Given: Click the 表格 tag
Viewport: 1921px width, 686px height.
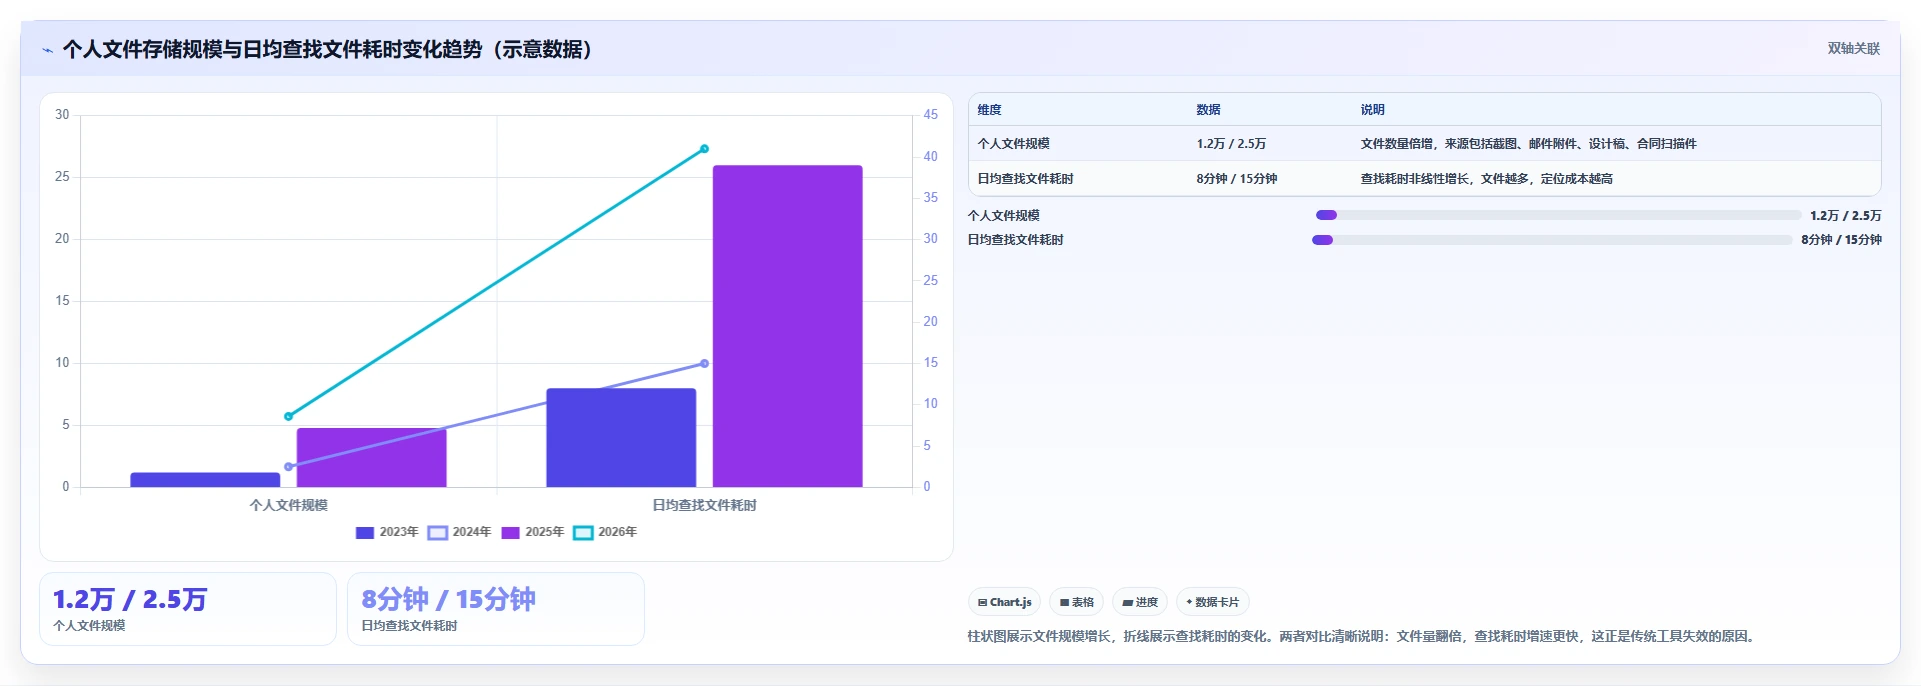Looking at the screenshot, I should click(x=1077, y=602).
